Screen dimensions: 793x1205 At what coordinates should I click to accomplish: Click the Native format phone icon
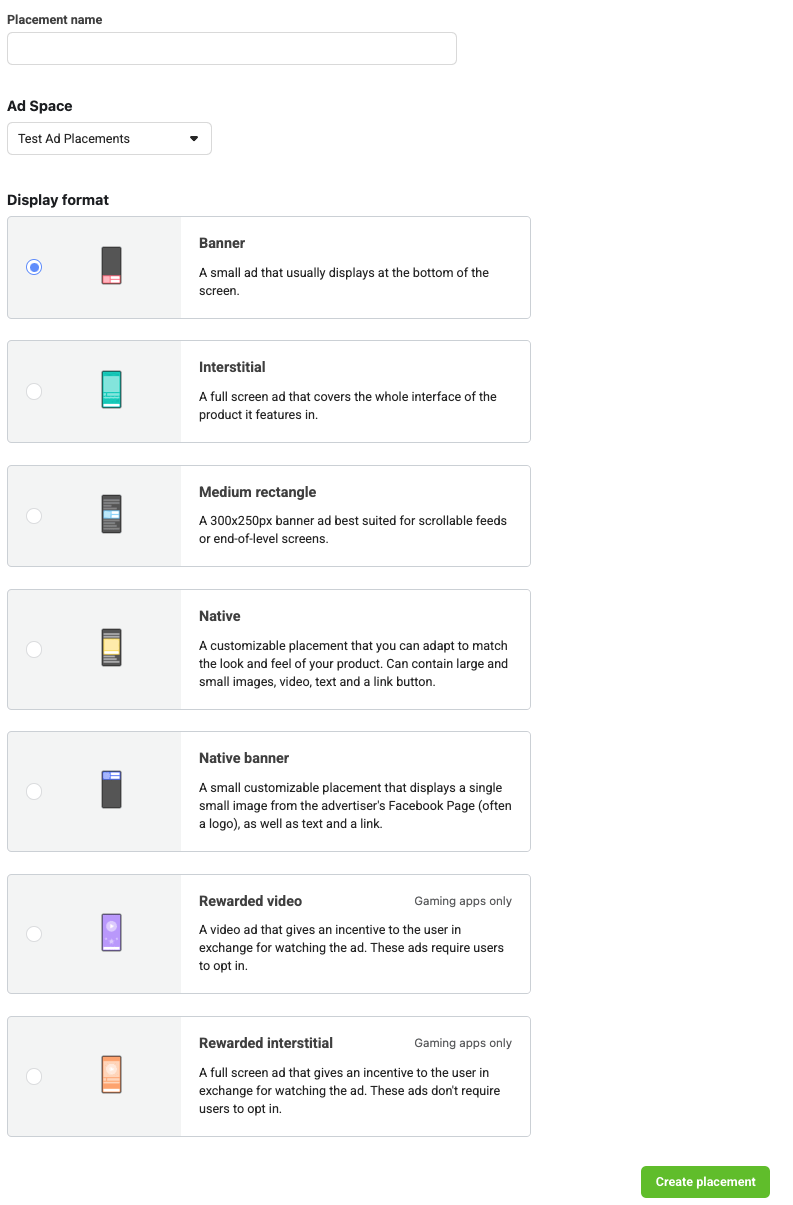[111, 648]
